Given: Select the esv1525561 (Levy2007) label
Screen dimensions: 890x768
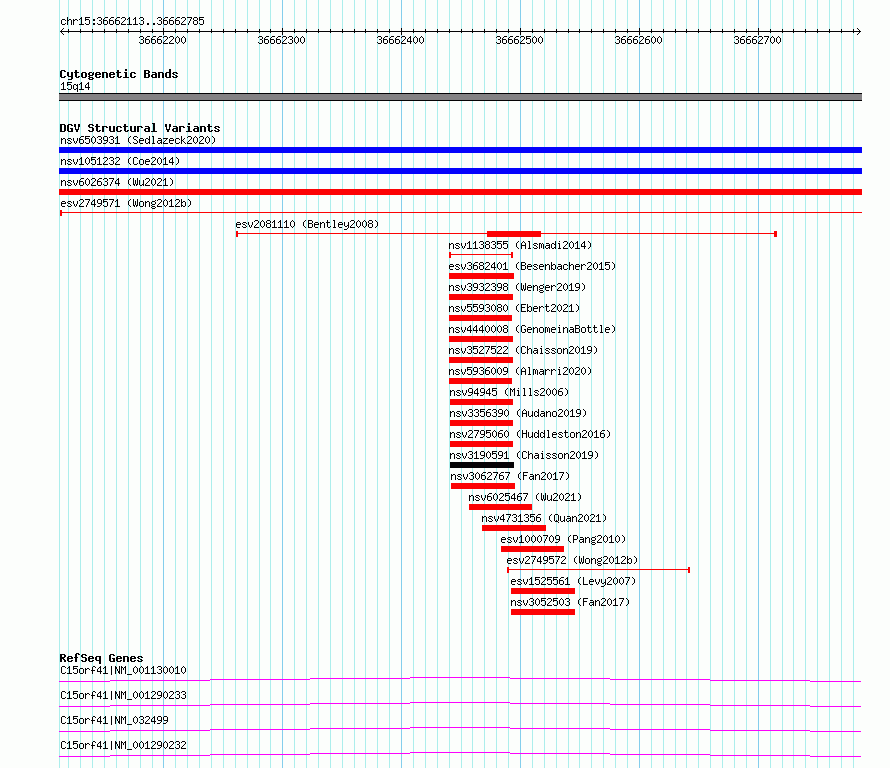Looking at the screenshot, I should 573,581.
